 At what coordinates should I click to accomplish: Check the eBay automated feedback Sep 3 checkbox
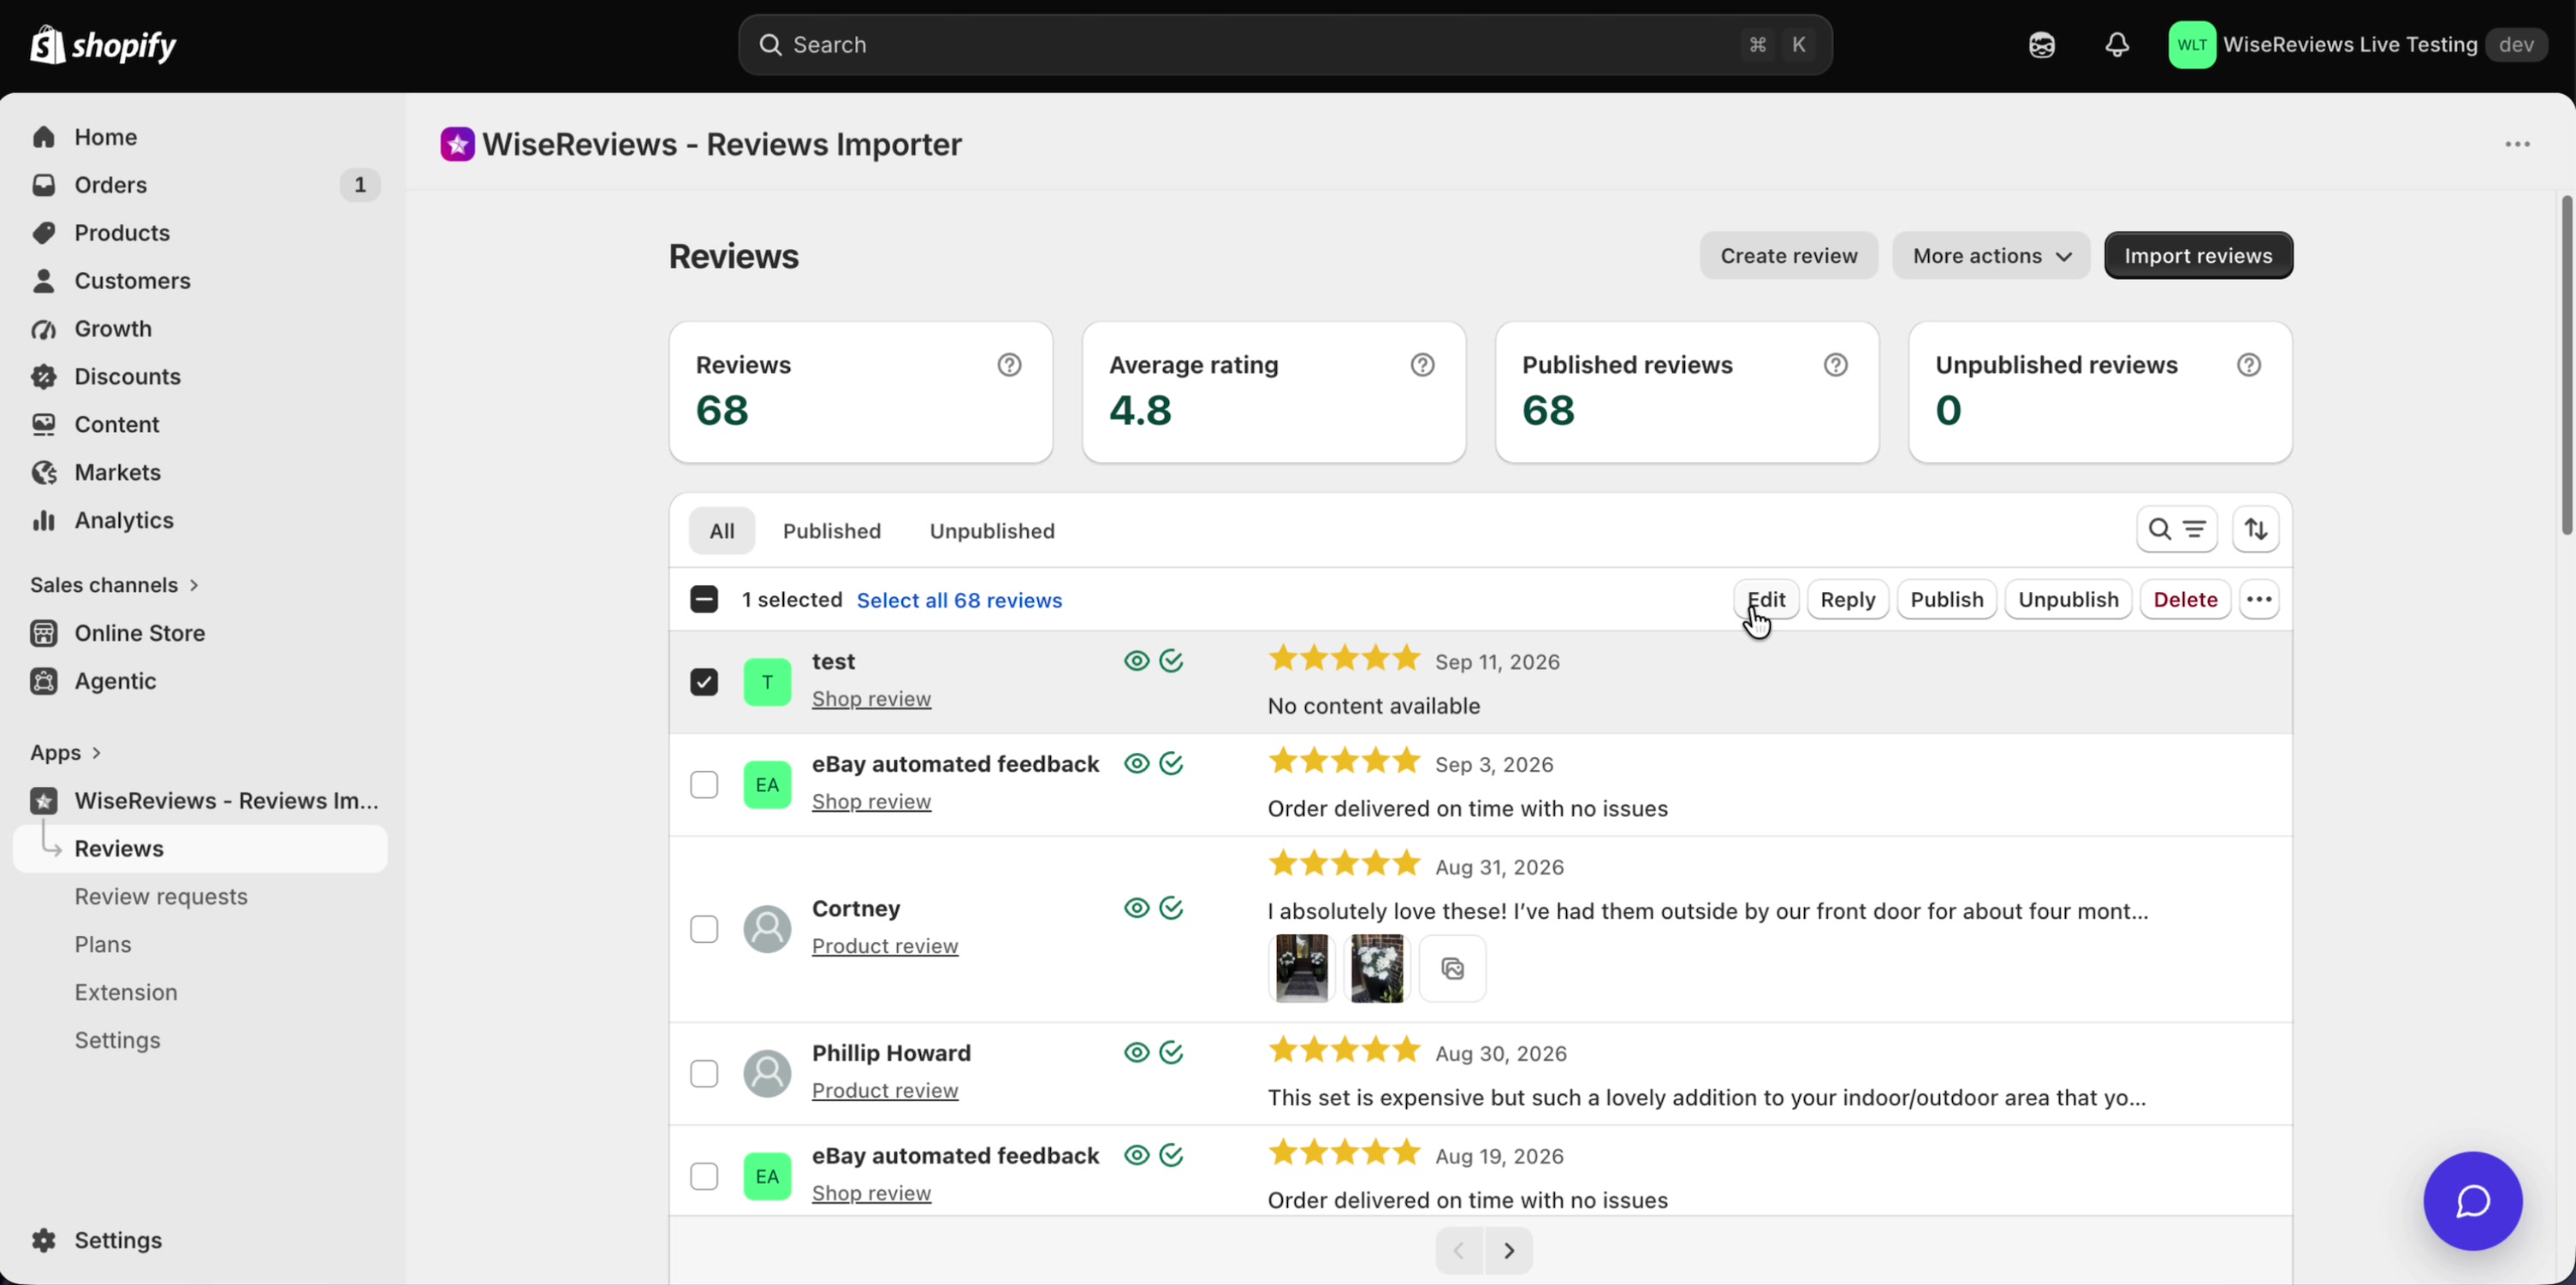coord(704,785)
